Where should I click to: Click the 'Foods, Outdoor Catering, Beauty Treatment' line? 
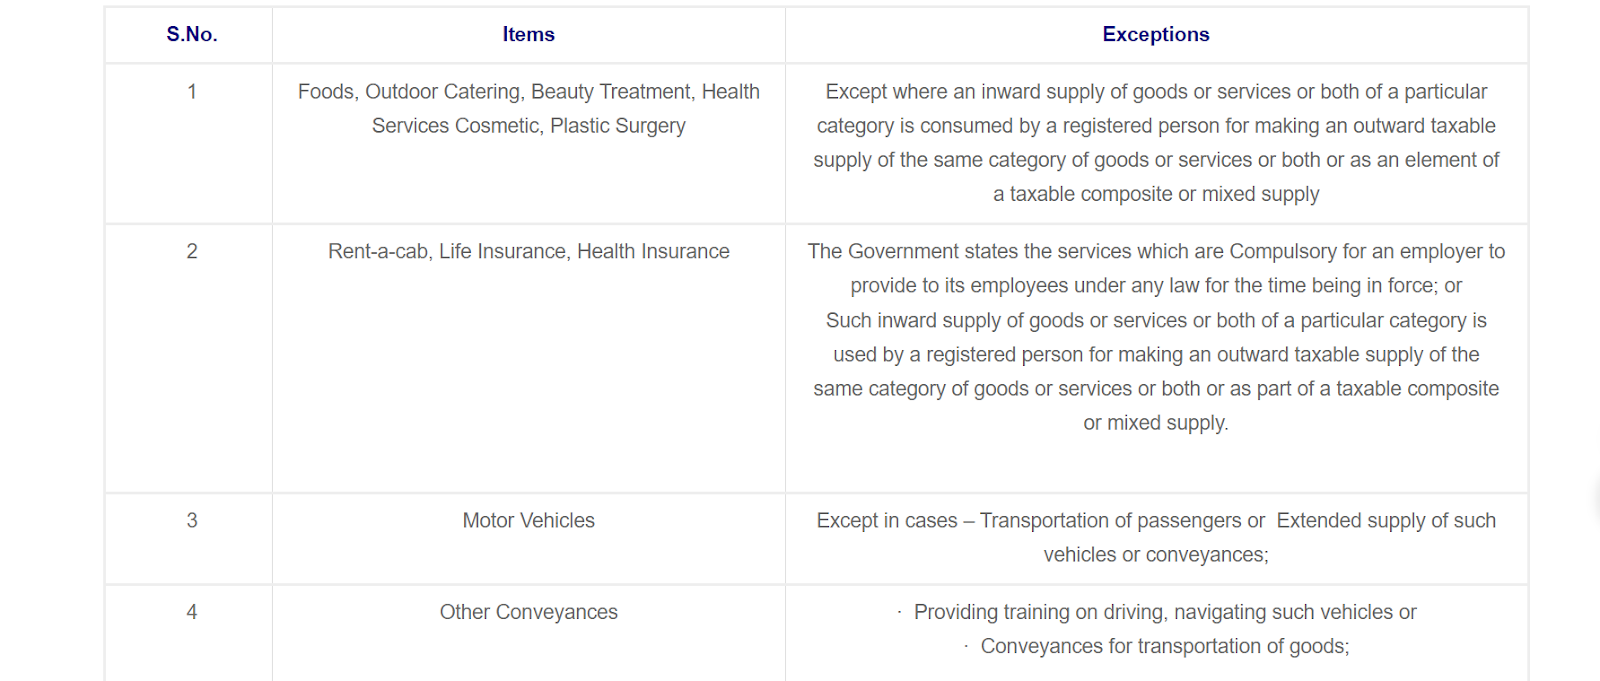[x=528, y=92]
